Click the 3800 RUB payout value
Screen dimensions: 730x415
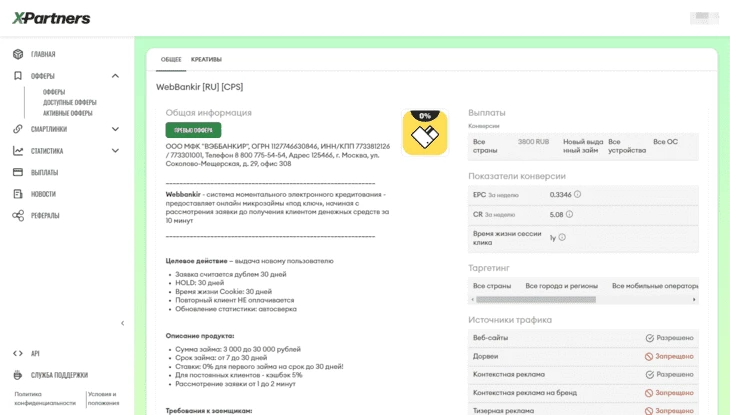(534, 142)
